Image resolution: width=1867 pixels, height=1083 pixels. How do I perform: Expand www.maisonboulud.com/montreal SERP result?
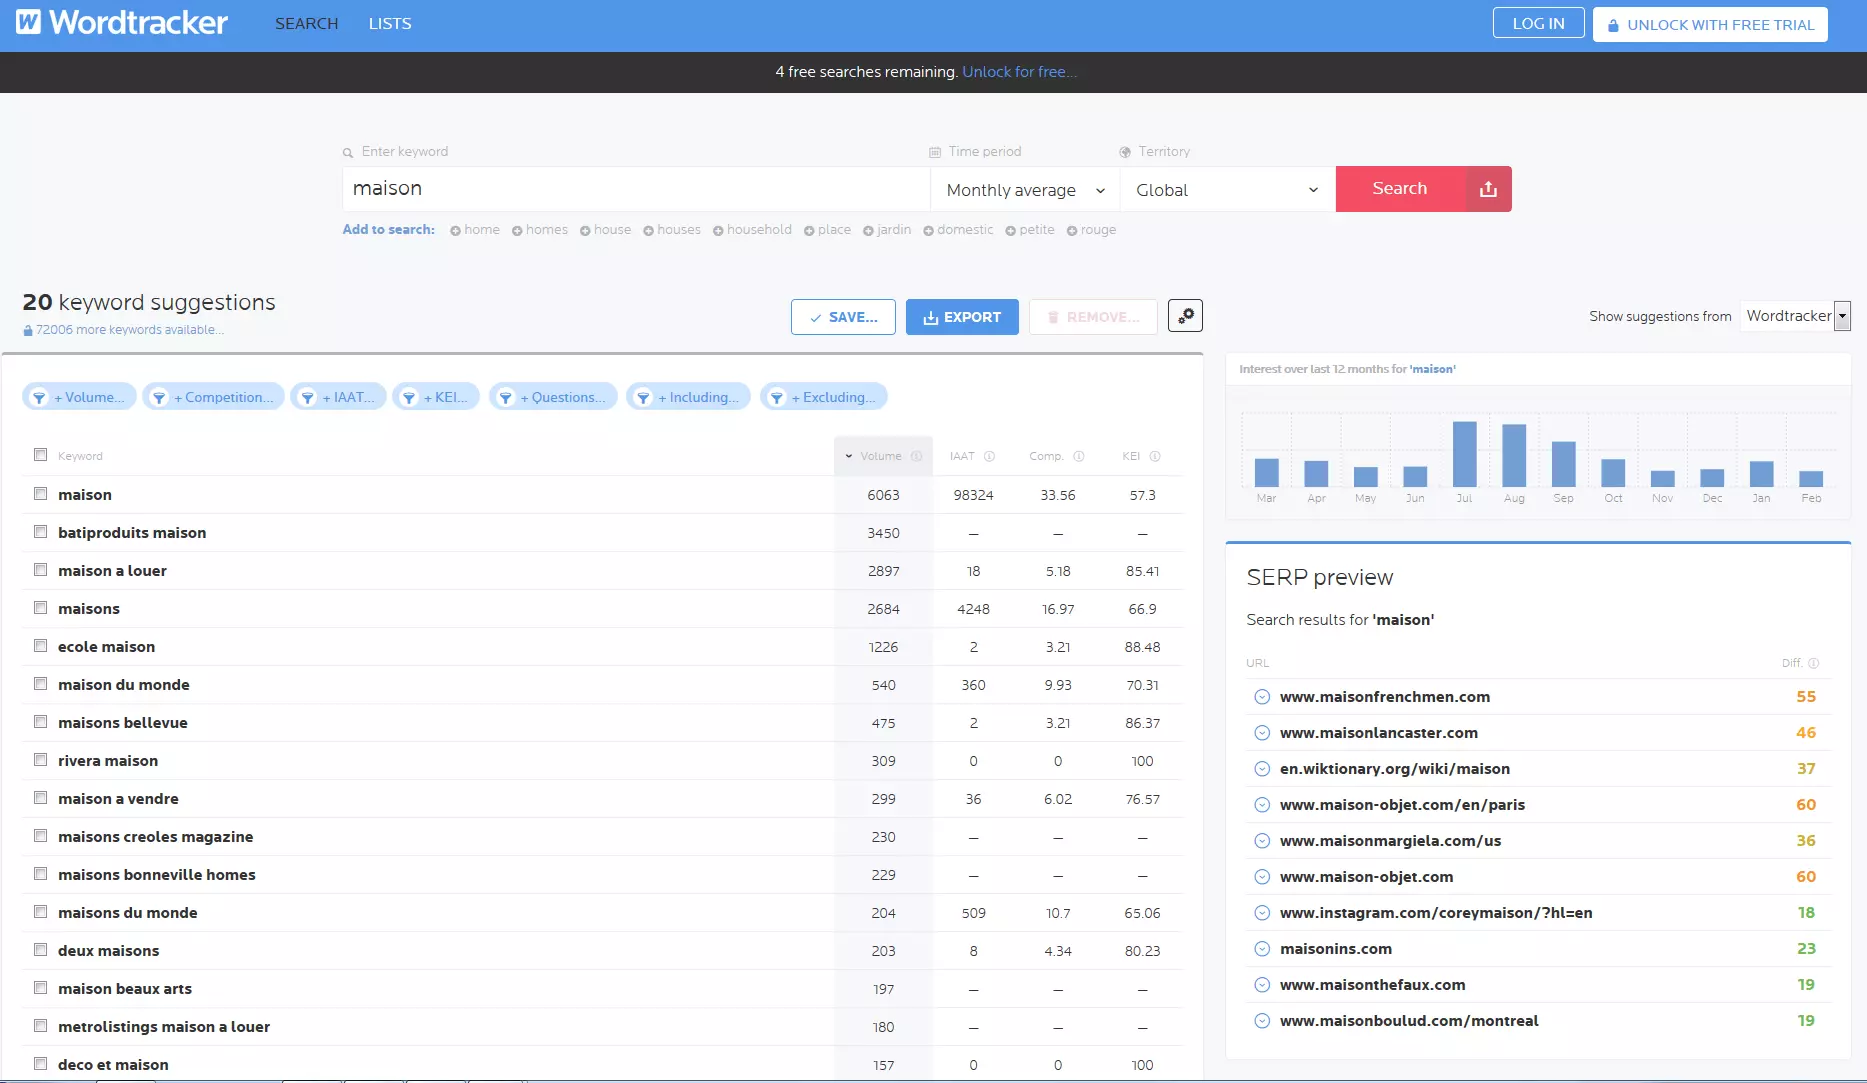point(1262,1021)
